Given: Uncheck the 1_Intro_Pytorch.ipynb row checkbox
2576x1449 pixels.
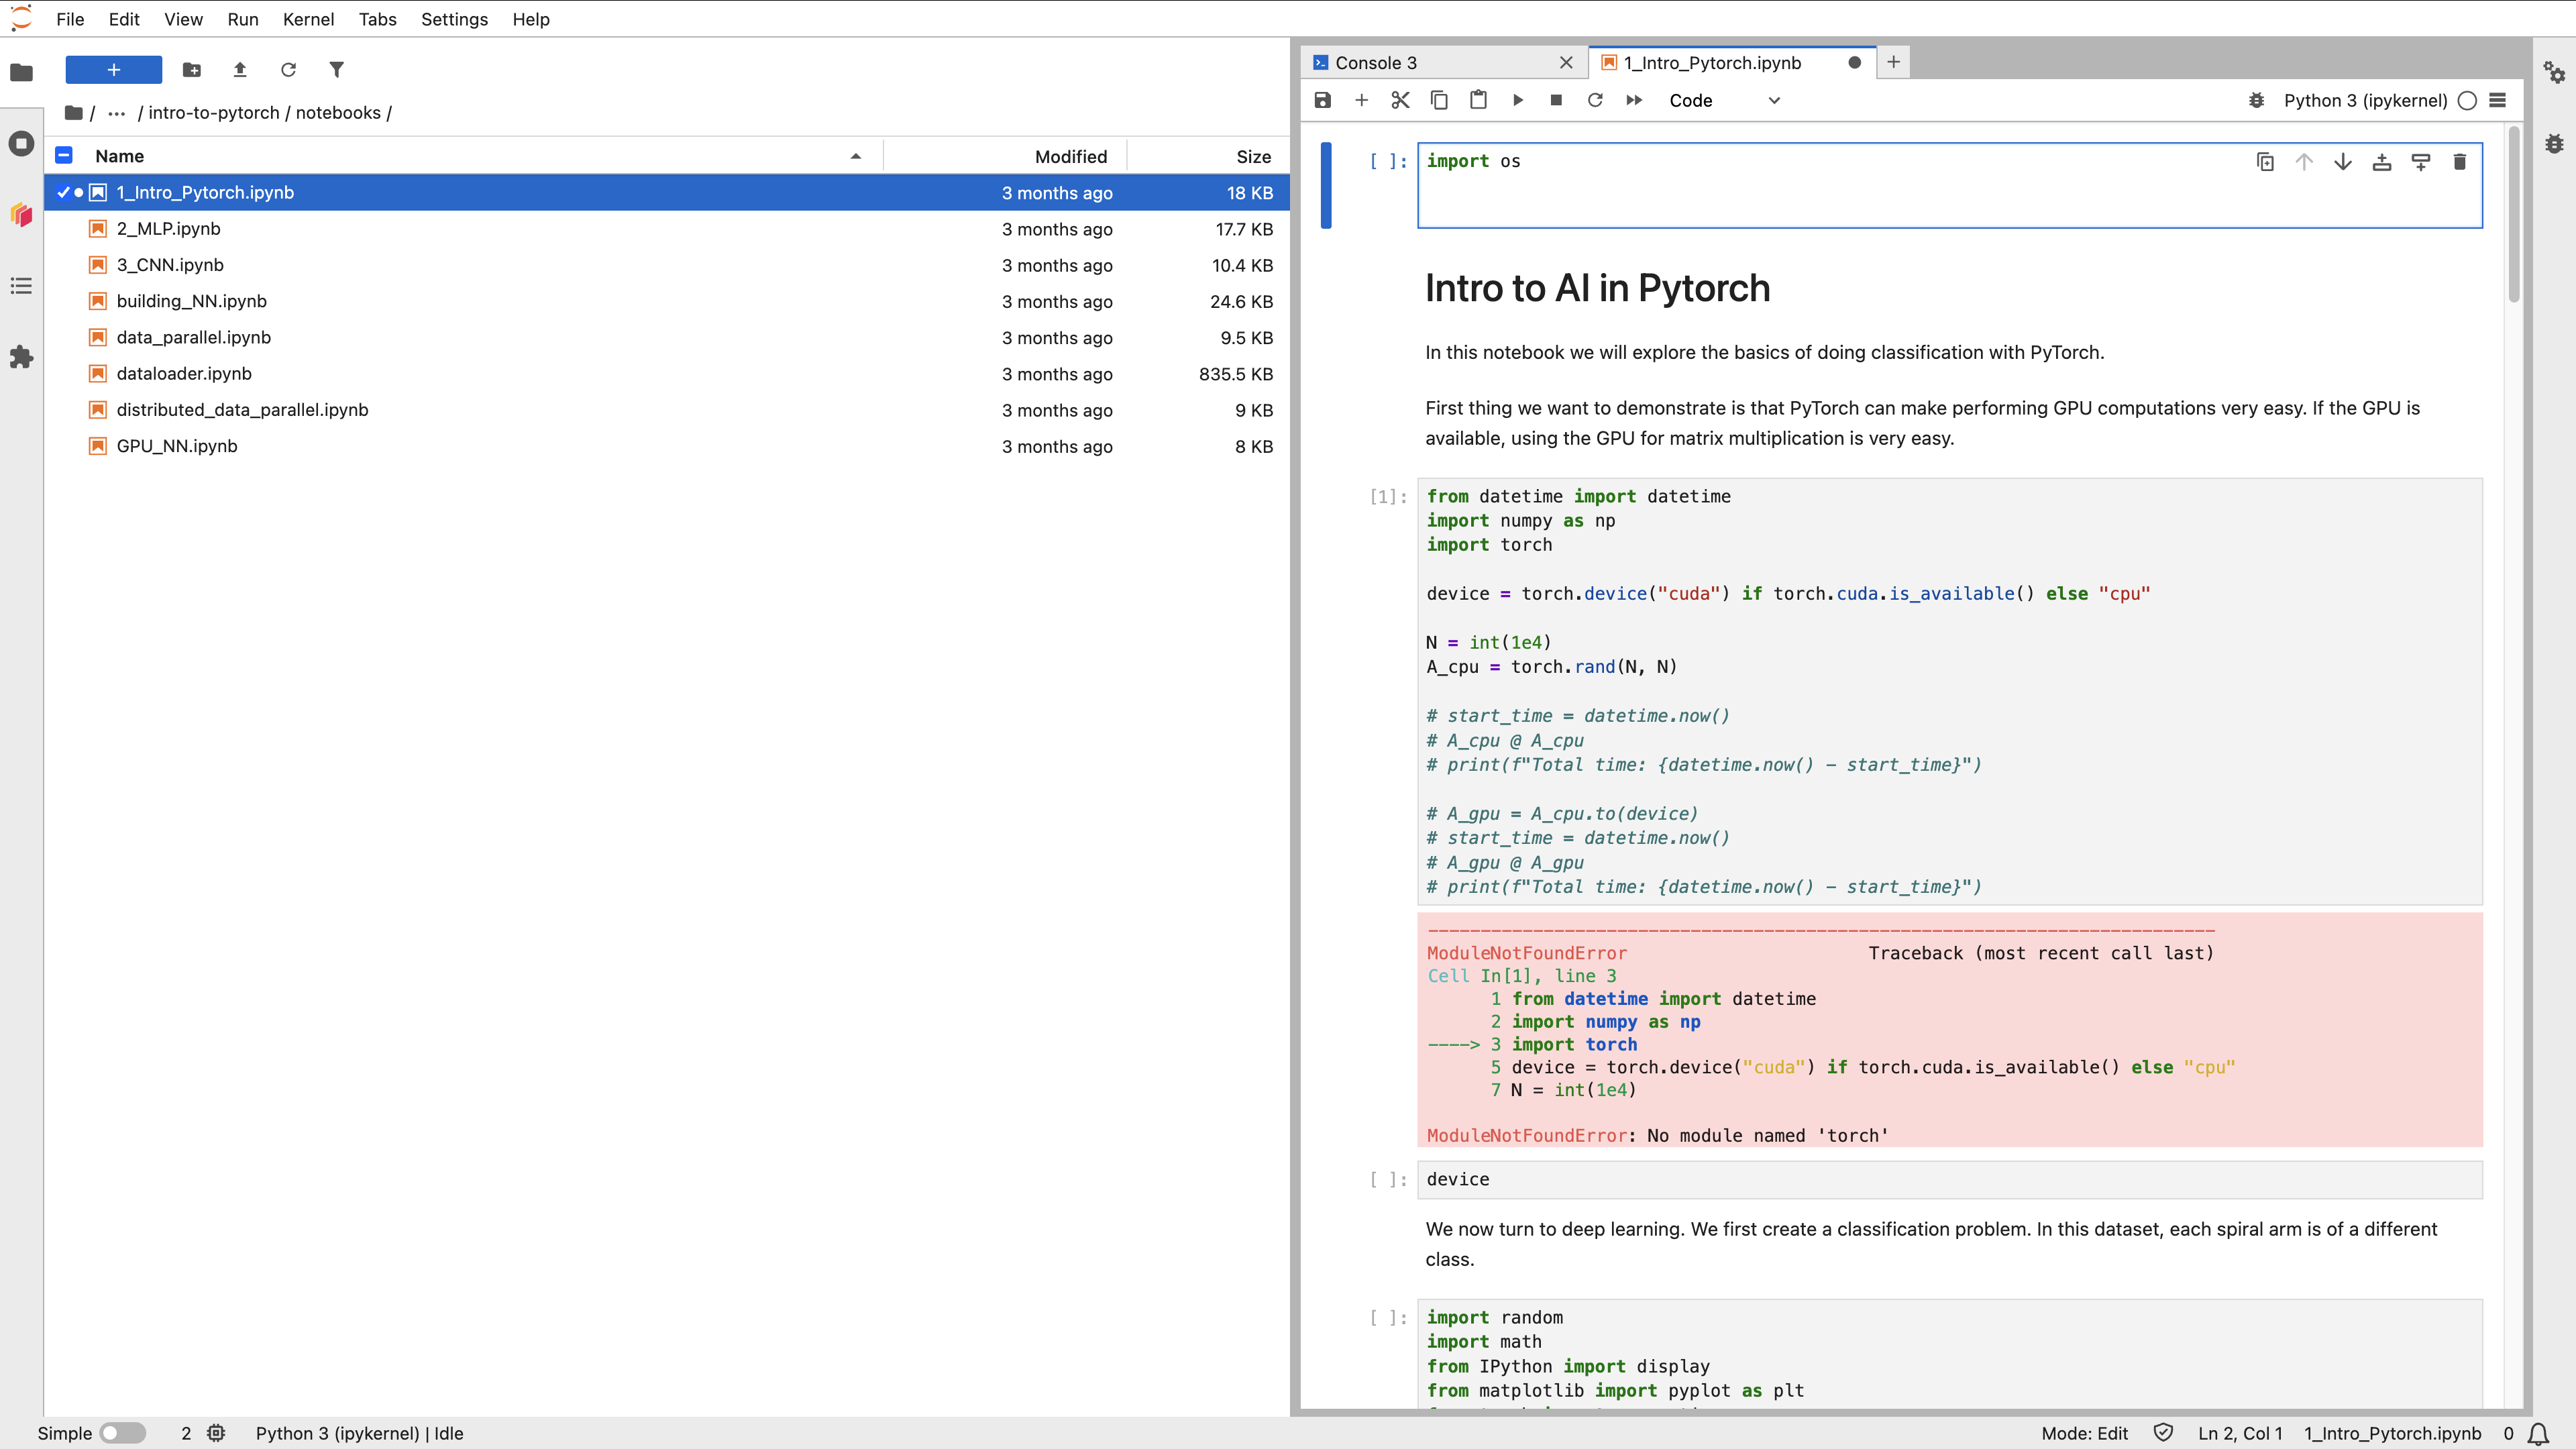Looking at the screenshot, I should 63,192.
